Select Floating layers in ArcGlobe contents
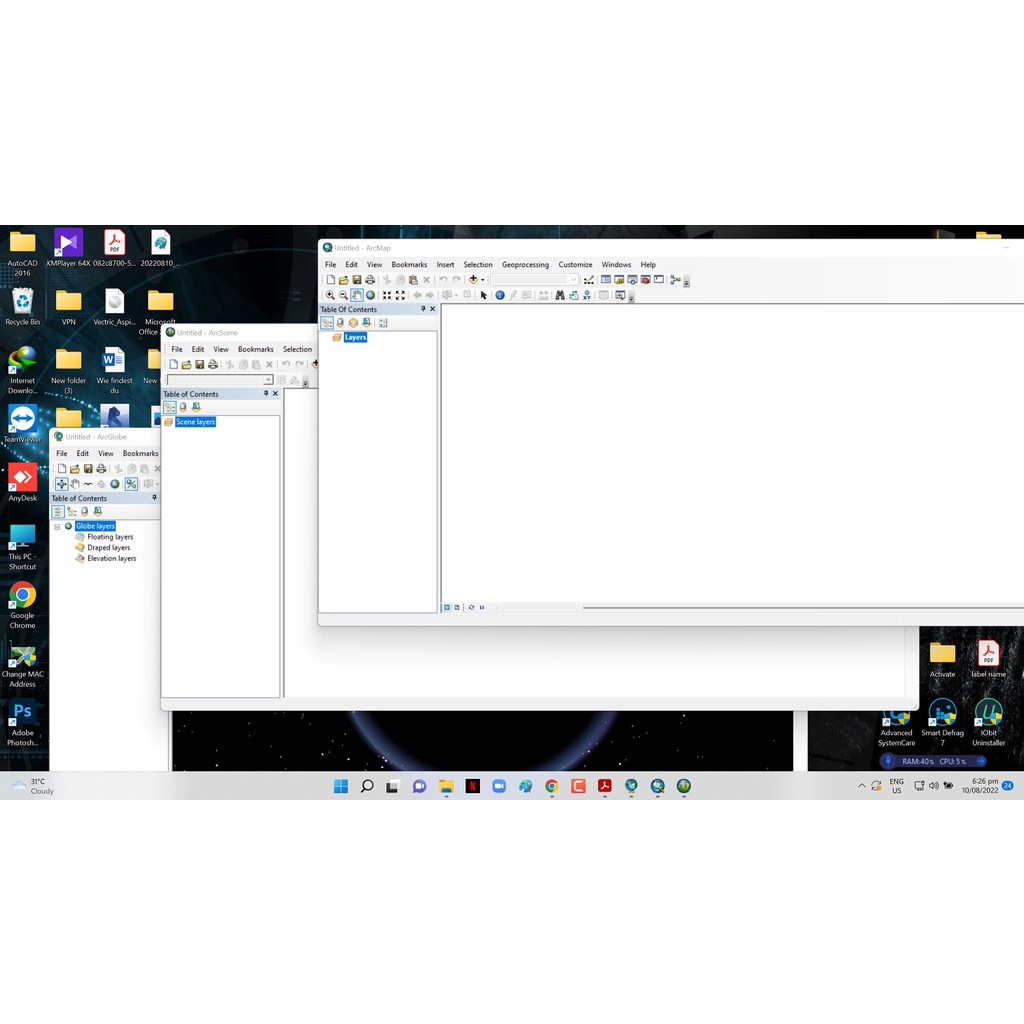 109,537
